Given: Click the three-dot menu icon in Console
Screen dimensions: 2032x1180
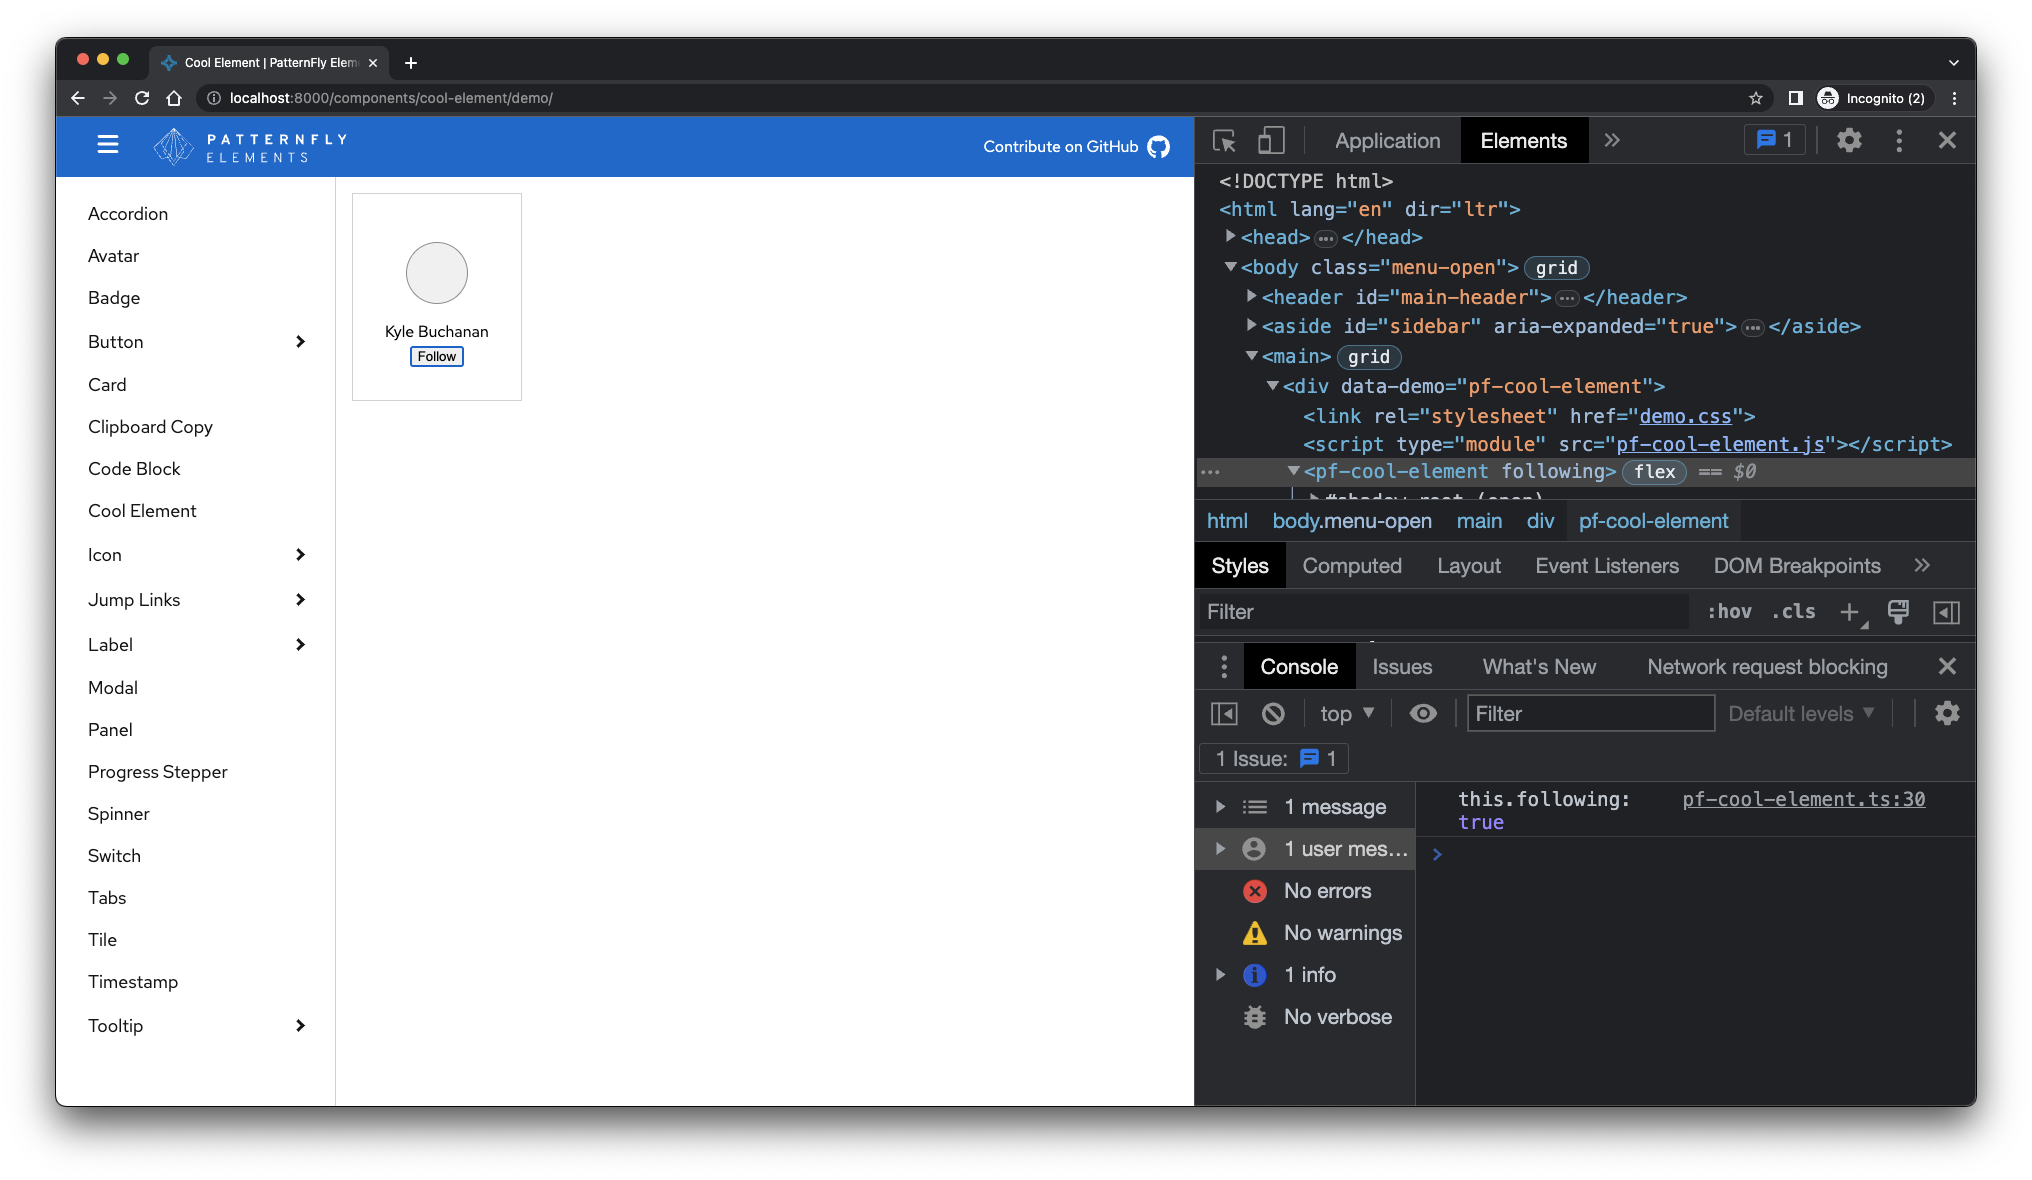Looking at the screenshot, I should click(x=1220, y=666).
